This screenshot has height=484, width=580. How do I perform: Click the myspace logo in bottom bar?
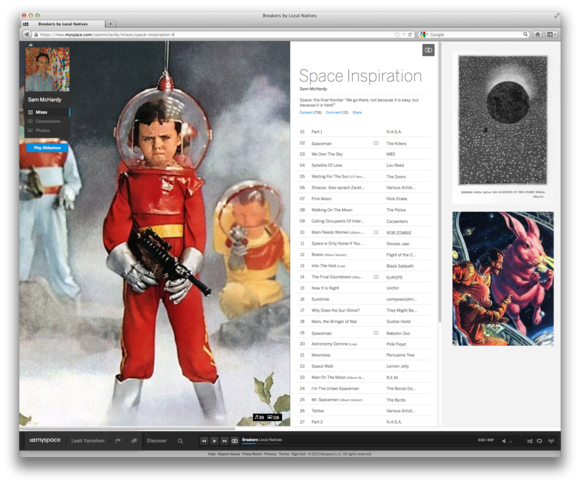pos(45,440)
